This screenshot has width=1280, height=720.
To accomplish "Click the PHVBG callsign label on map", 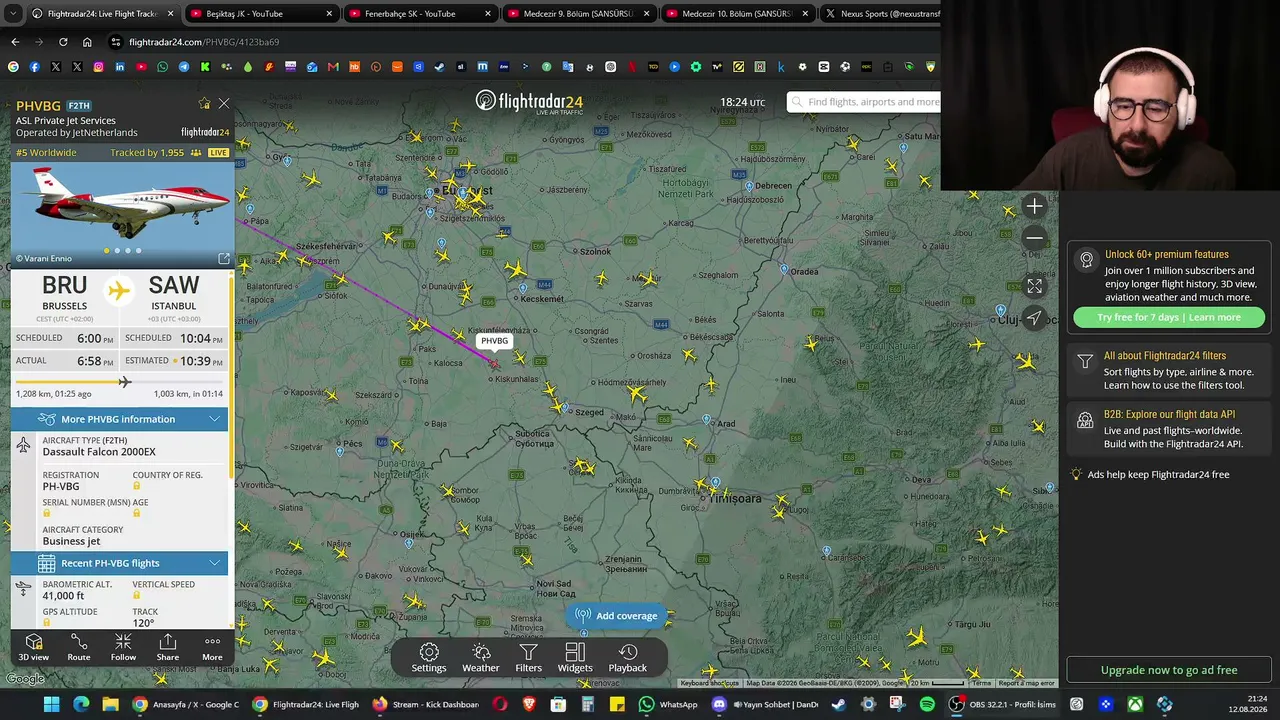I will pos(494,341).
